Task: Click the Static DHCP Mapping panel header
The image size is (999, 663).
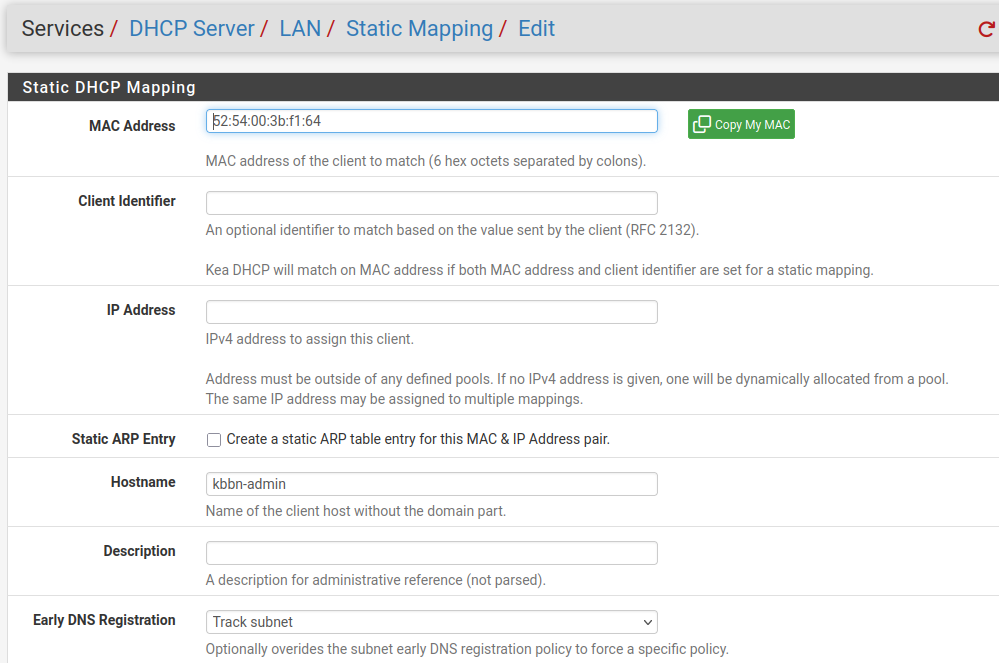Action: [x=109, y=88]
